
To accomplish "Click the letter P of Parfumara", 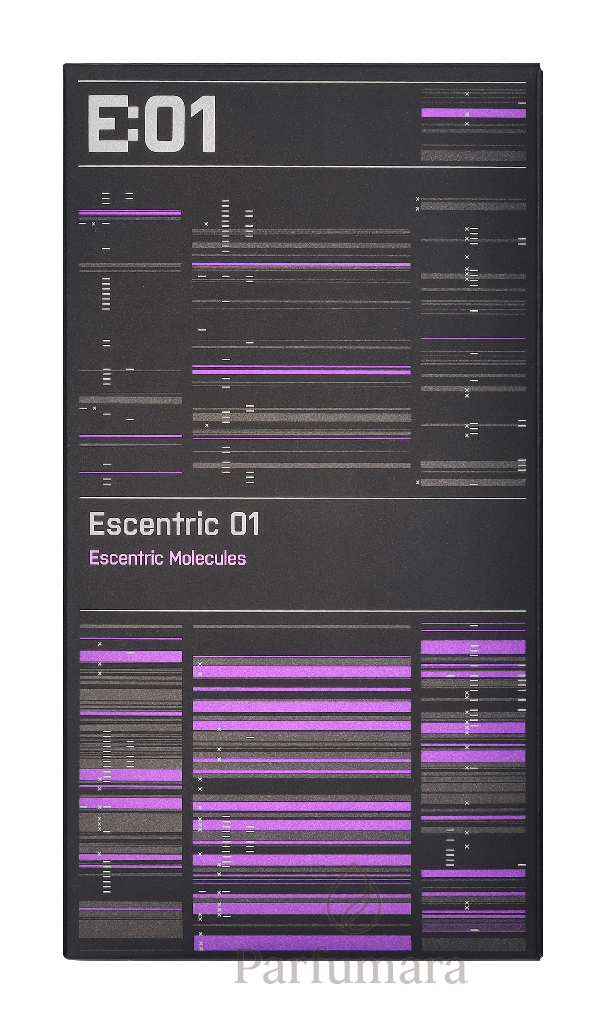I will point(249,967).
